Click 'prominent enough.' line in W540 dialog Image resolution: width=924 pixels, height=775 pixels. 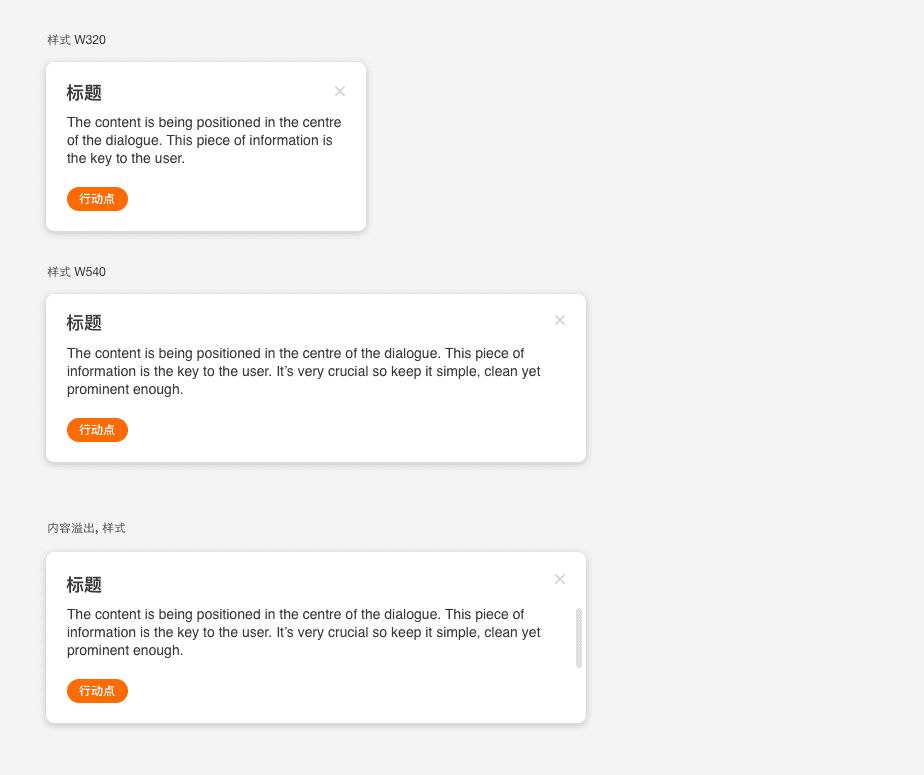tap(125, 389)
